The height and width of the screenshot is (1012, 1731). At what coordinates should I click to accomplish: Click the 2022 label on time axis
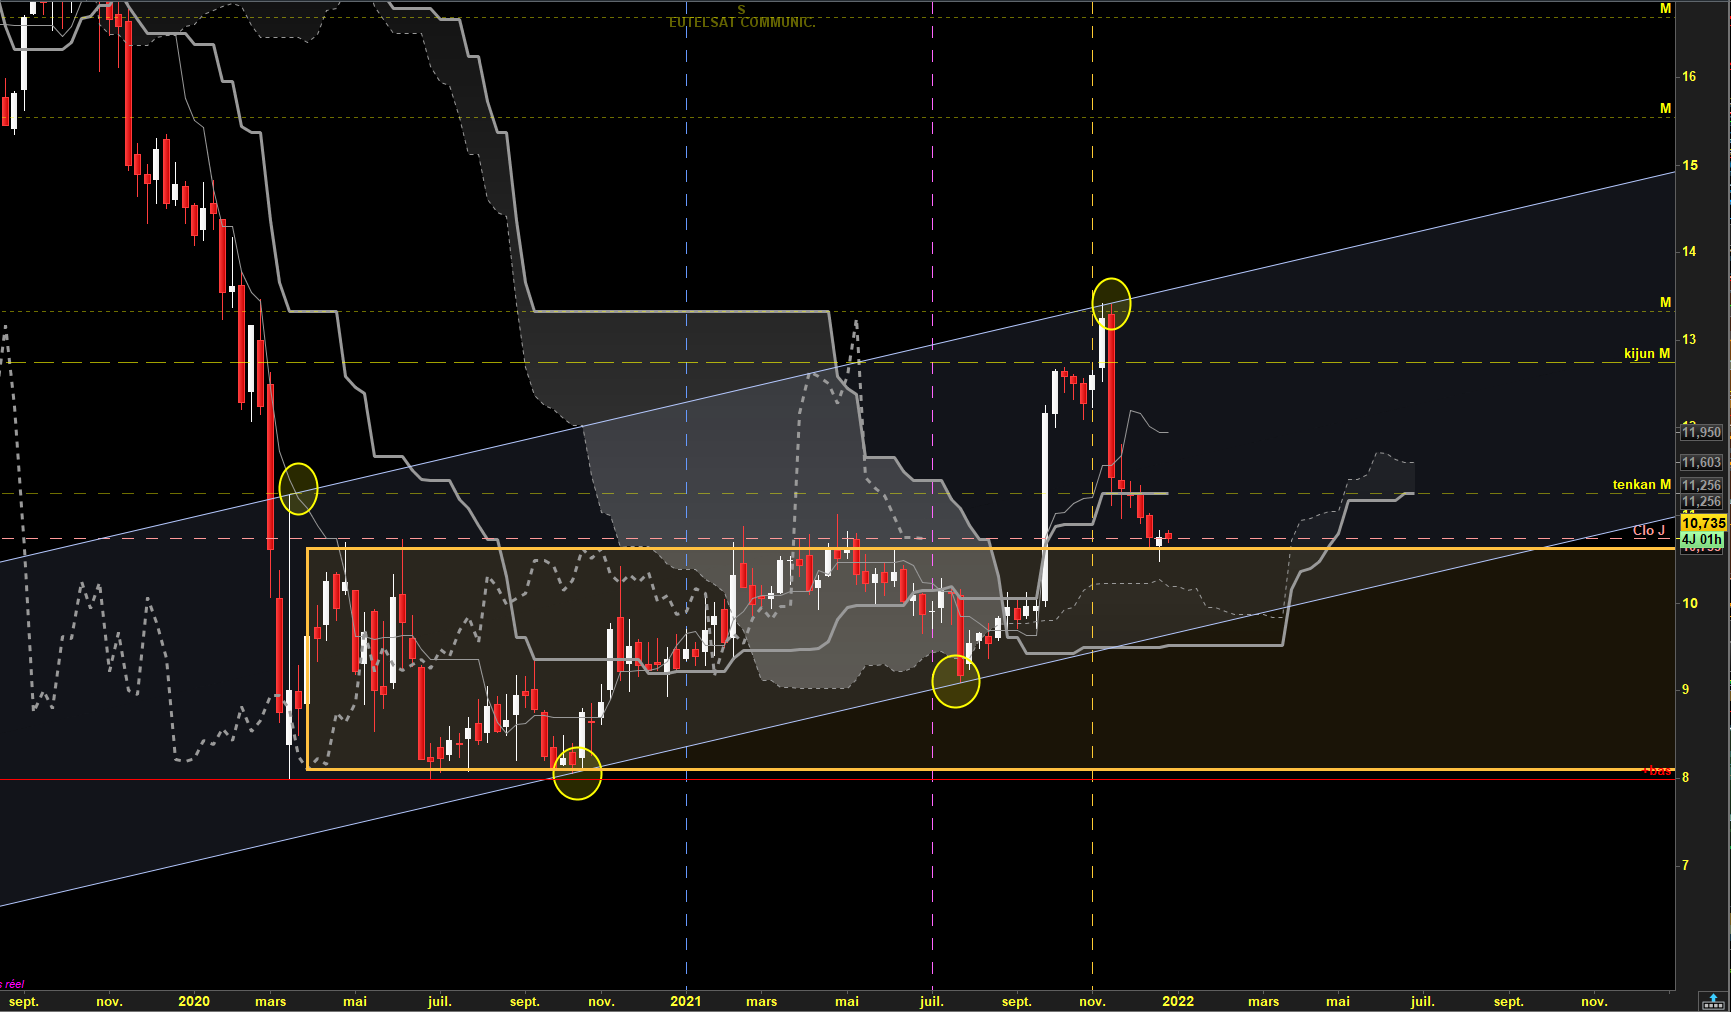coord(1178,1001)
